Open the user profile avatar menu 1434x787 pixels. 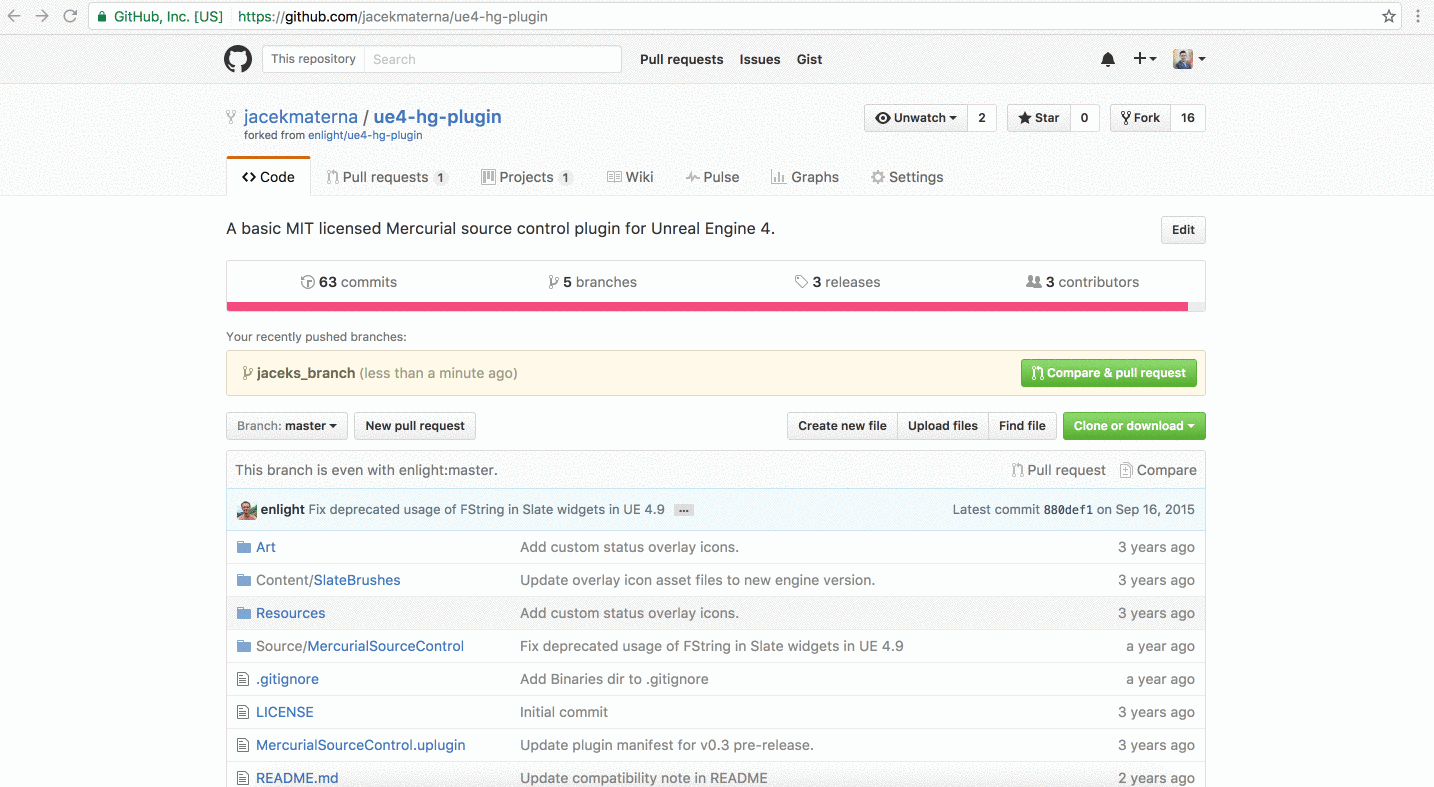pyautogui.click(x=1188, y=59)
